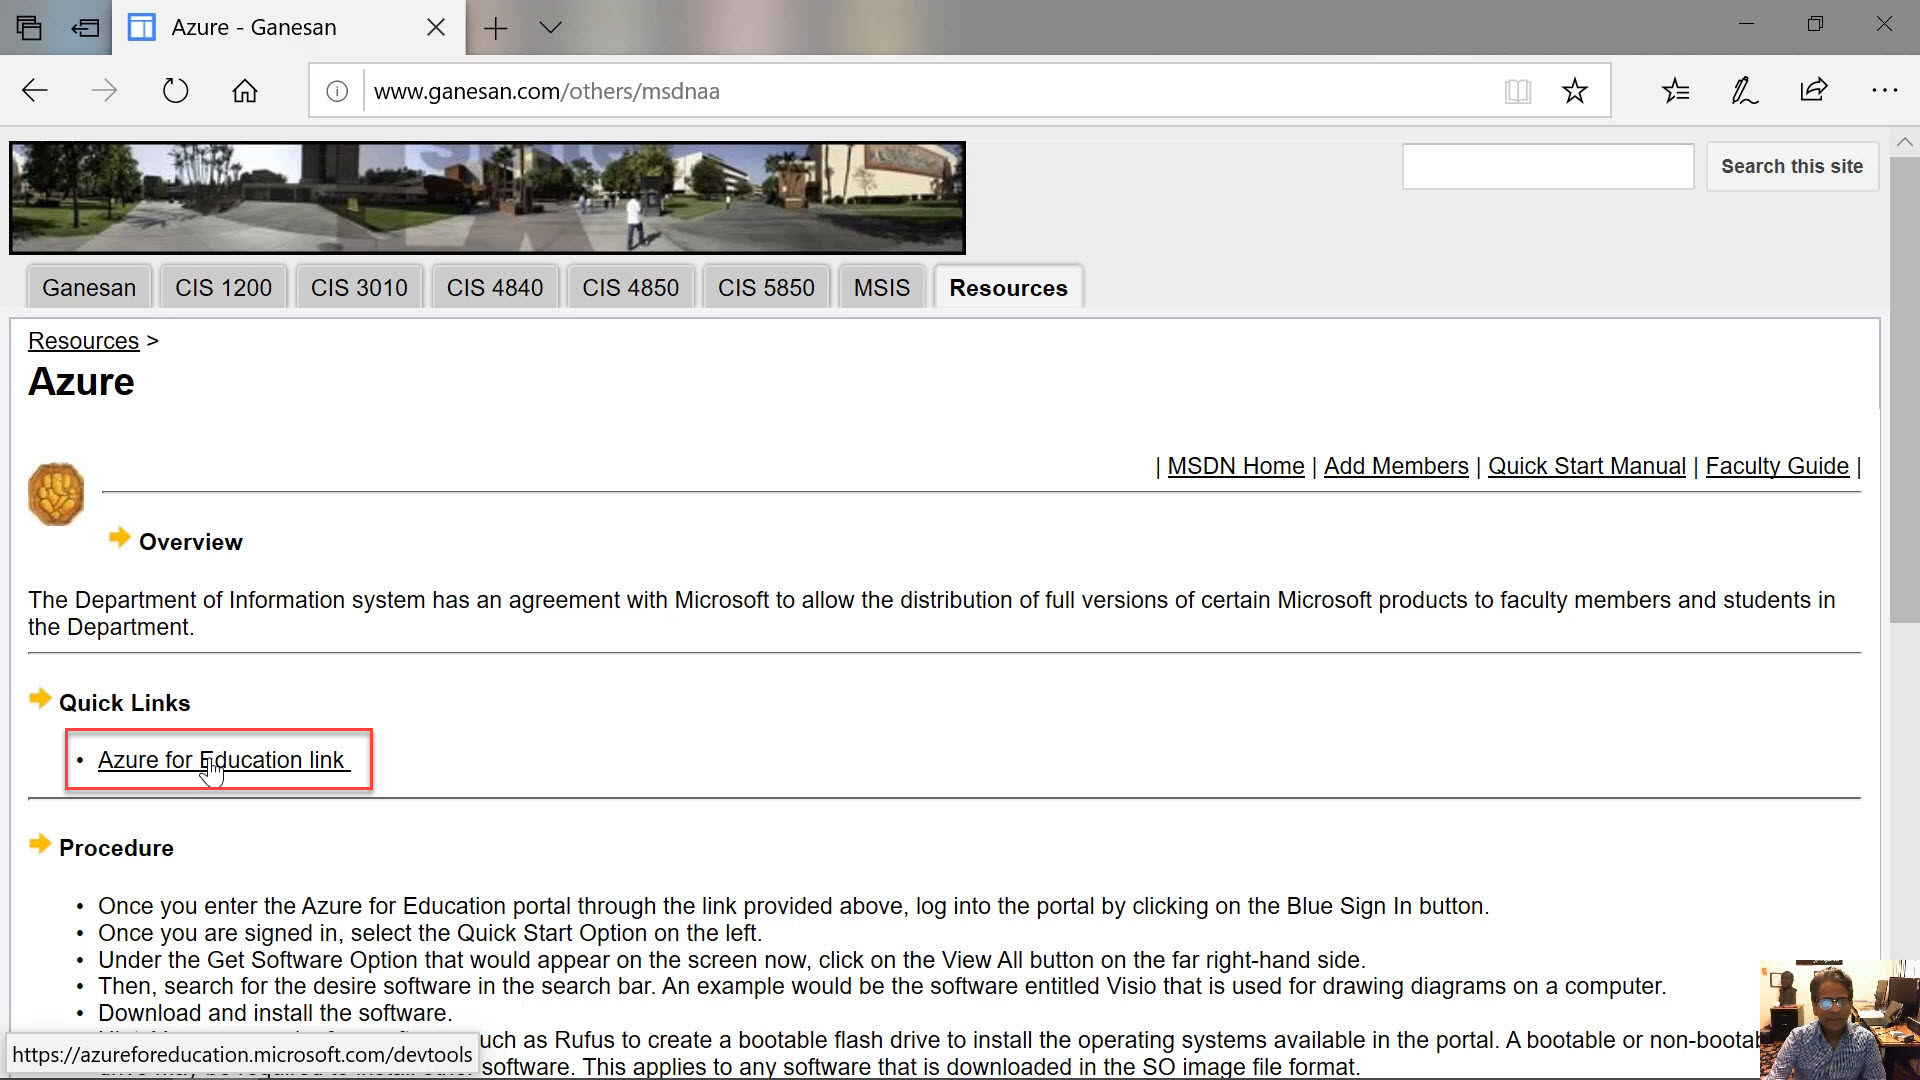Expand tab preview chevron
1920x1080 pixels.
550,27
